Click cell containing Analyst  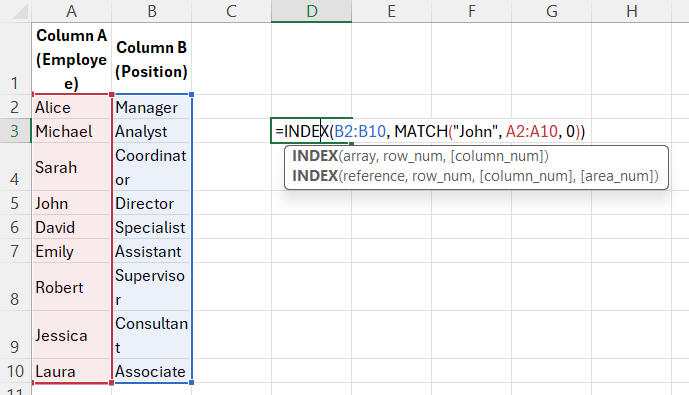pos(152,131)
